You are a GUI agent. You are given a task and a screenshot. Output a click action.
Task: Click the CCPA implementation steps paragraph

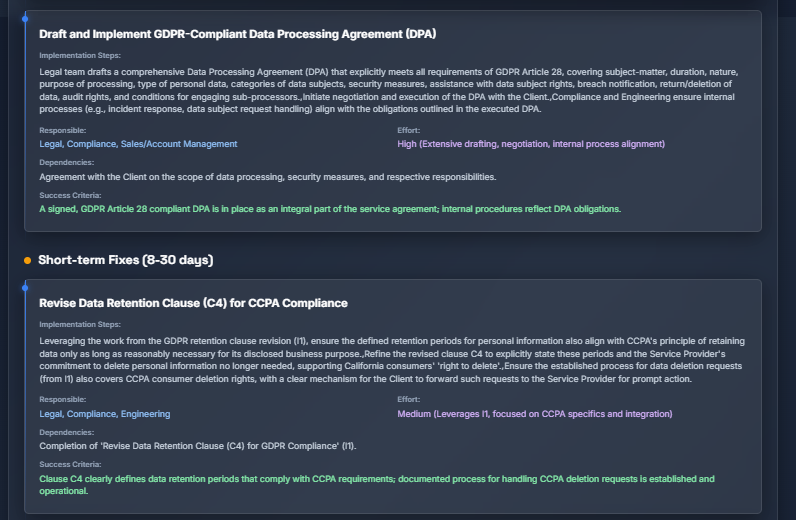pyautogui.click(x=392, y=360)
